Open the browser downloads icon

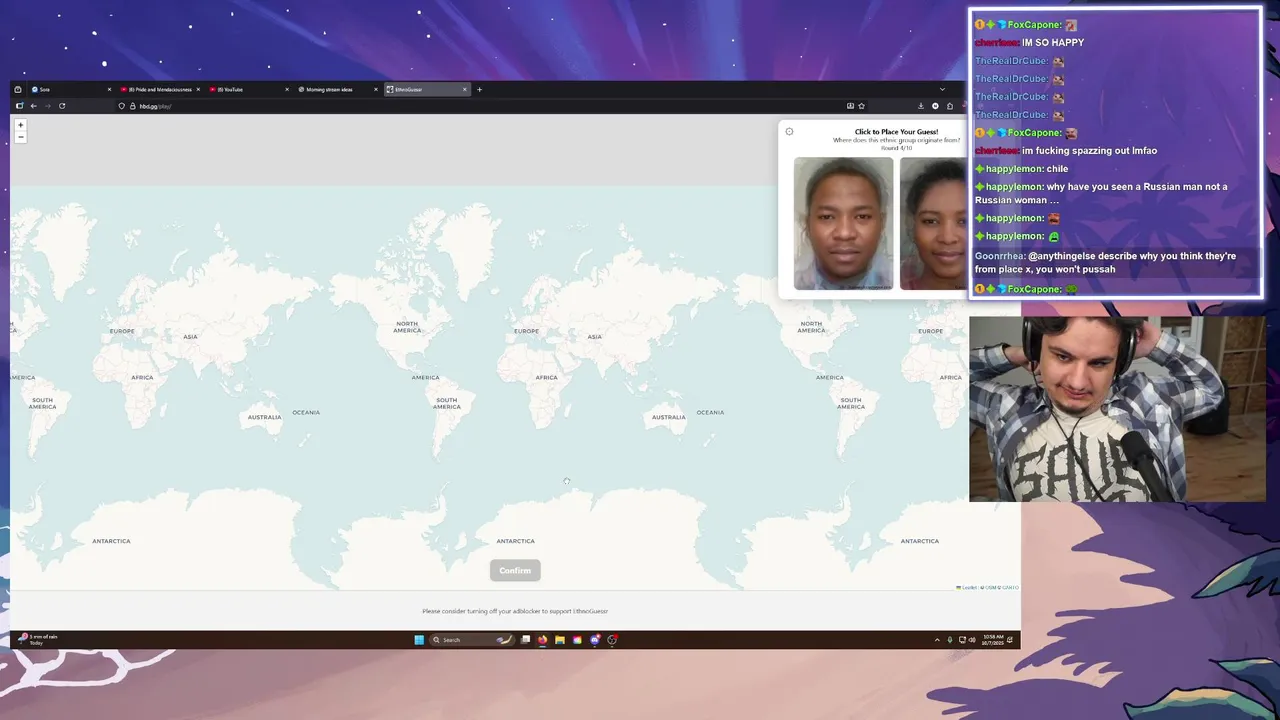point(921,106)
